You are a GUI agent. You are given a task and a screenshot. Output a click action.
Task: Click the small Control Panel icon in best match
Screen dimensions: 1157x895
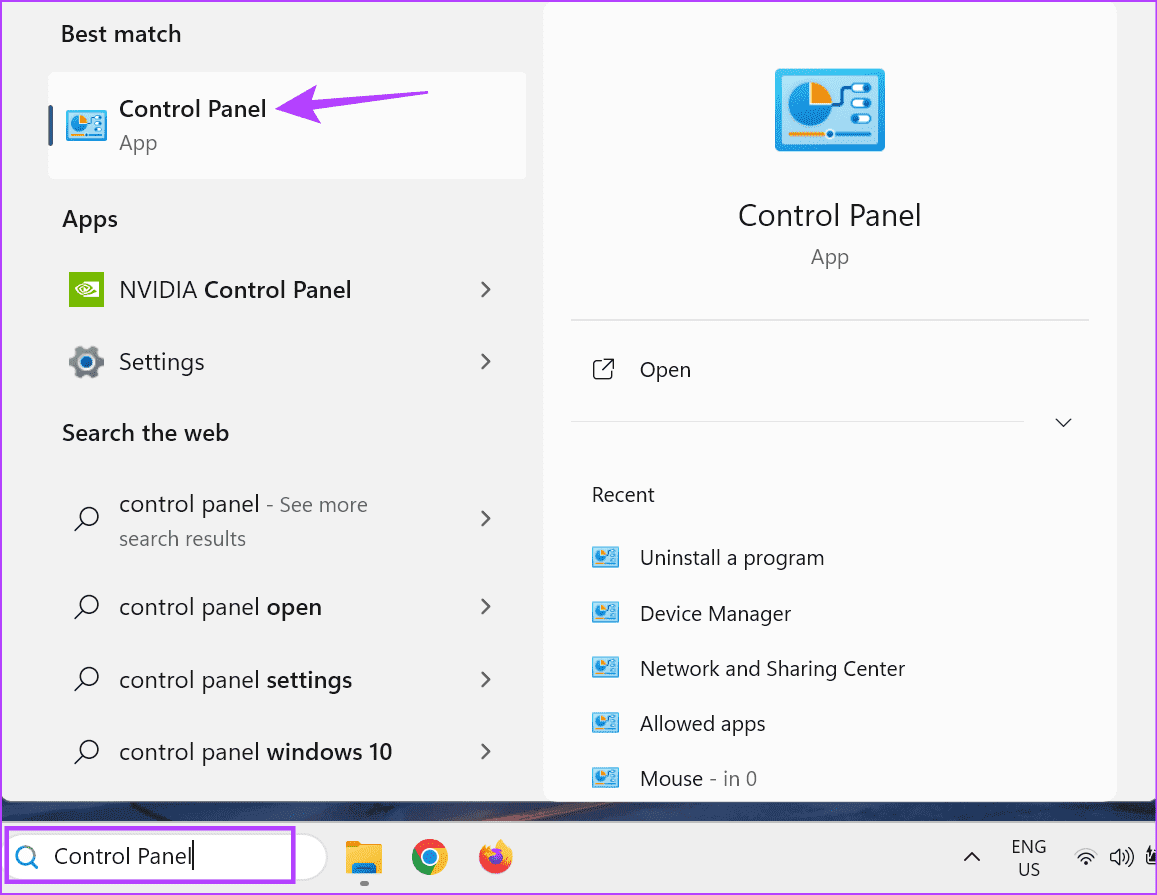click(x=86, y=125)
